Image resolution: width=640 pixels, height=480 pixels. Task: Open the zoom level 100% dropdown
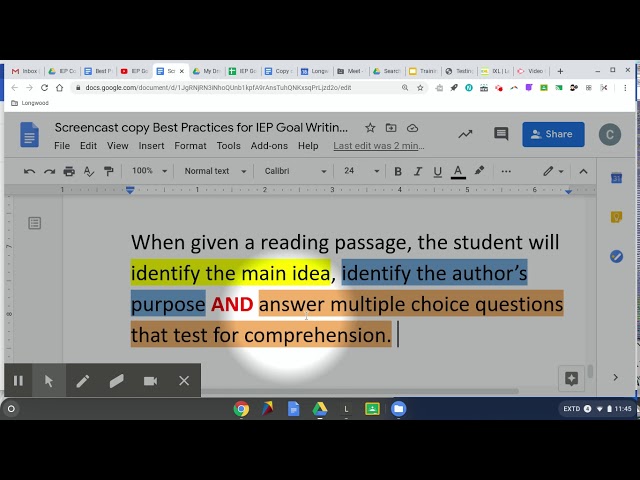149,171
